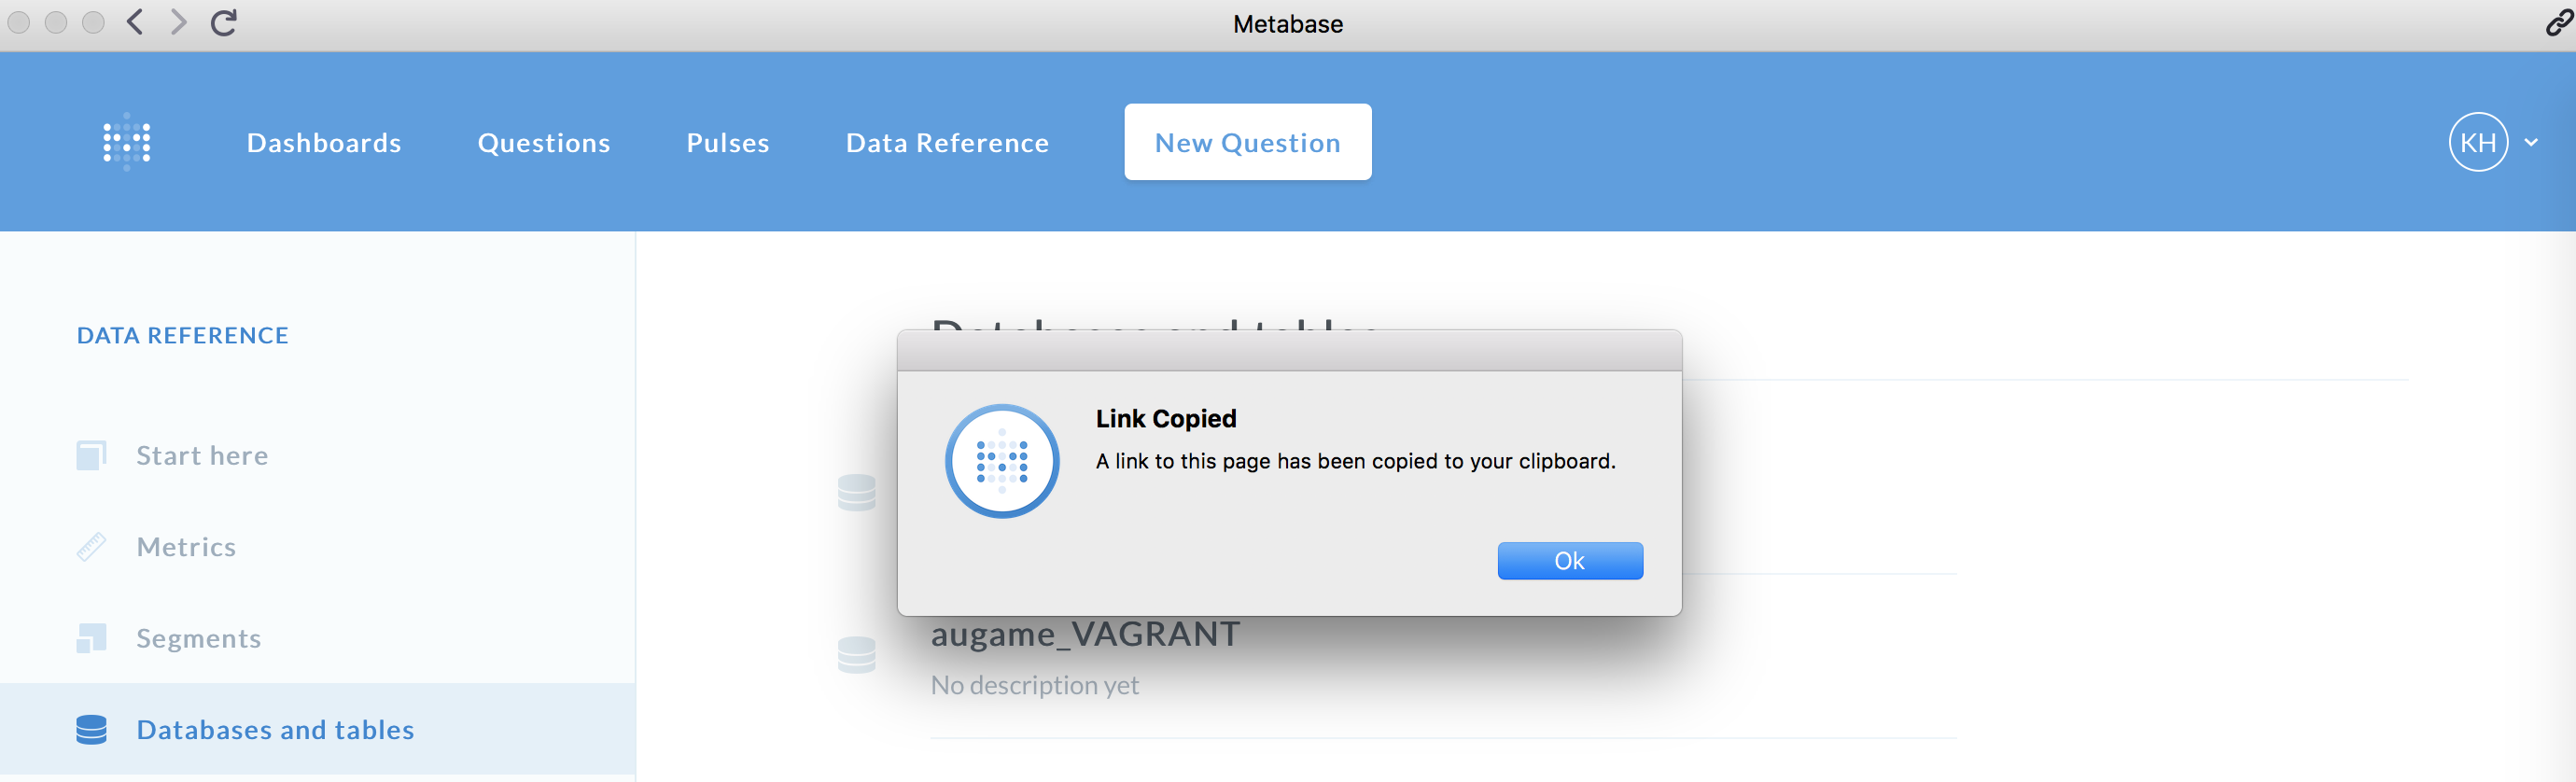Click the augame_VAGRANT database icon

pos(856,655)
